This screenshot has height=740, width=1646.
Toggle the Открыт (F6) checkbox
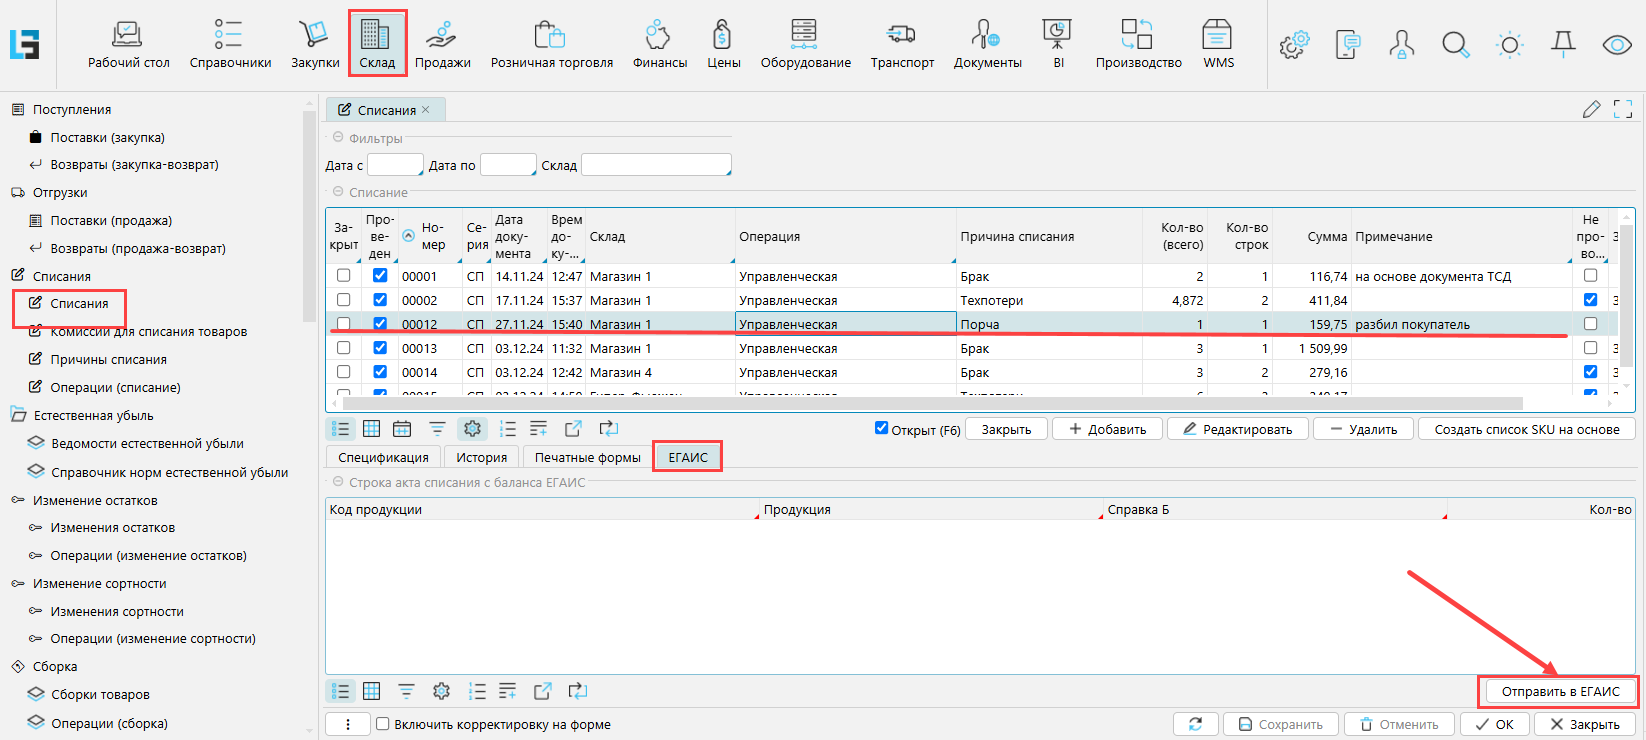[881, 428]
